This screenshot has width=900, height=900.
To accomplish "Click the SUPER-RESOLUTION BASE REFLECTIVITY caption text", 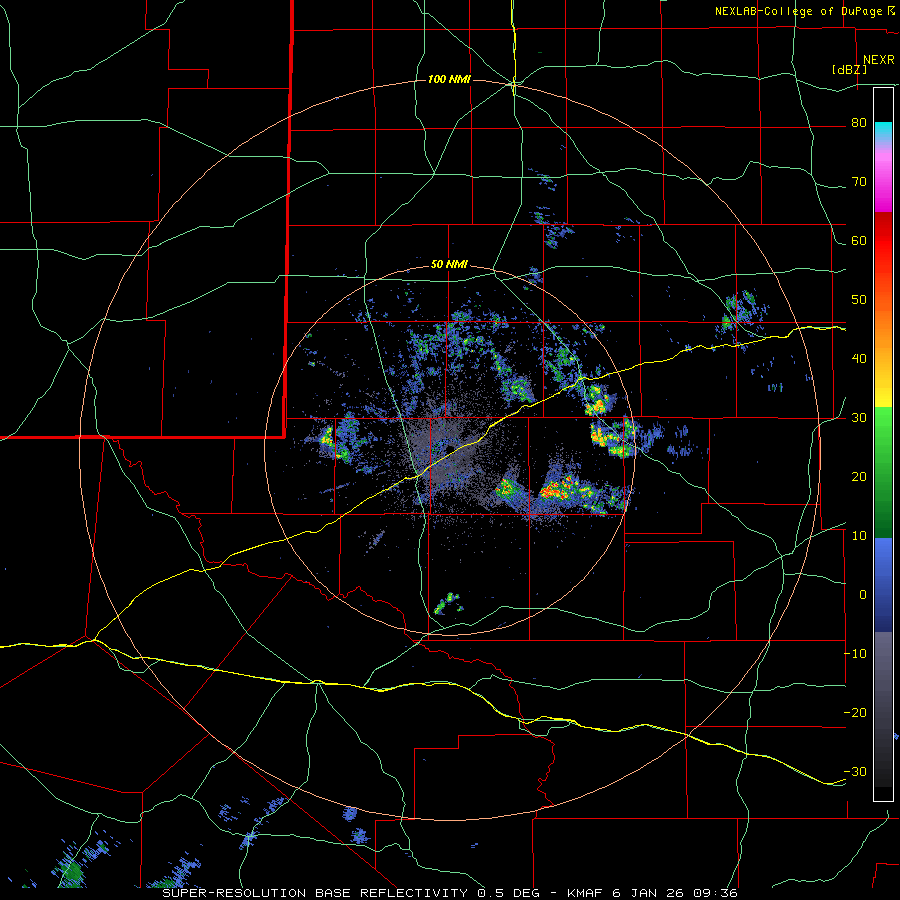I will [x=315, y=893].
